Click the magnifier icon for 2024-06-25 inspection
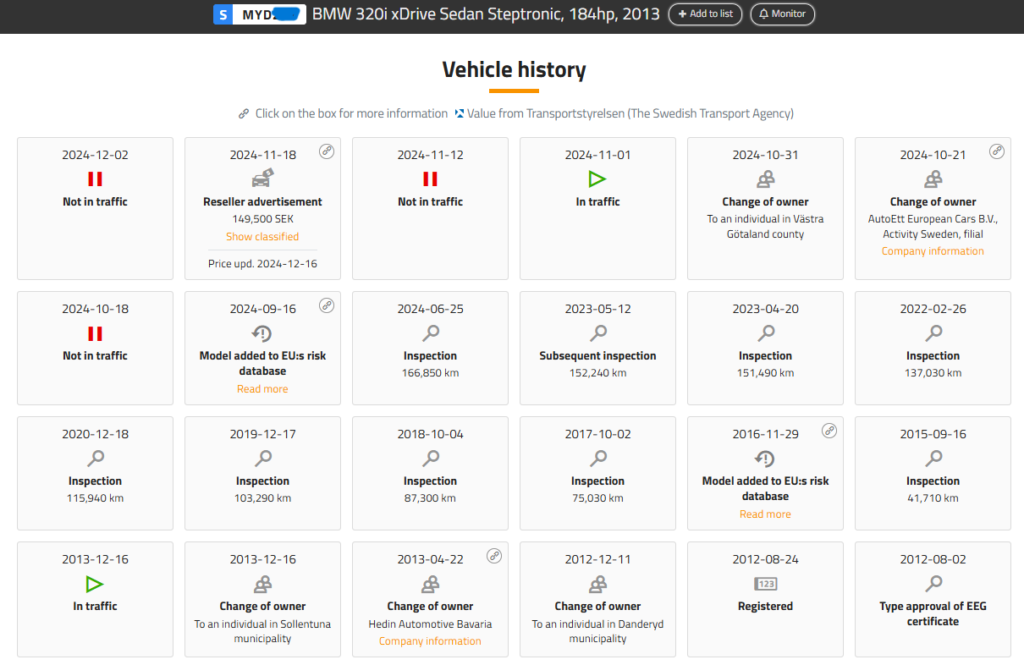The image size is (1024, 665). point(430,333)
